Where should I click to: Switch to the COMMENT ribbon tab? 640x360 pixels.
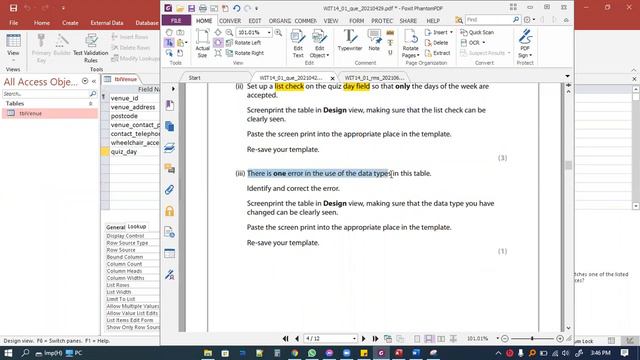pos(305,20)
